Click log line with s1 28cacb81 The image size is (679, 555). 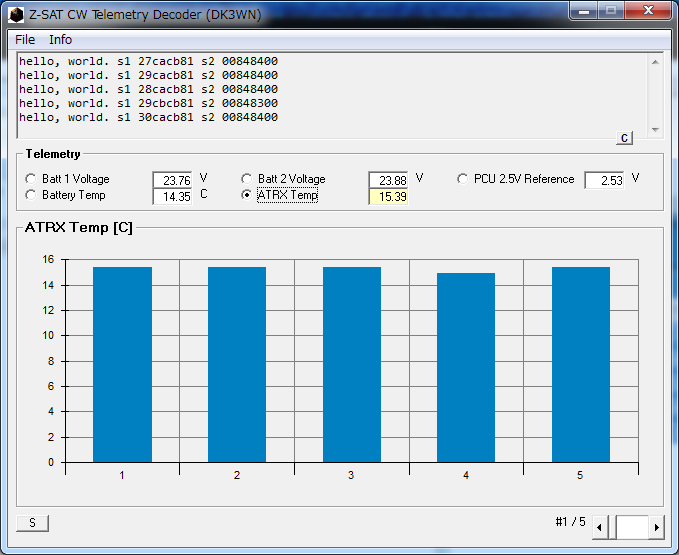[x=148, y=89]
